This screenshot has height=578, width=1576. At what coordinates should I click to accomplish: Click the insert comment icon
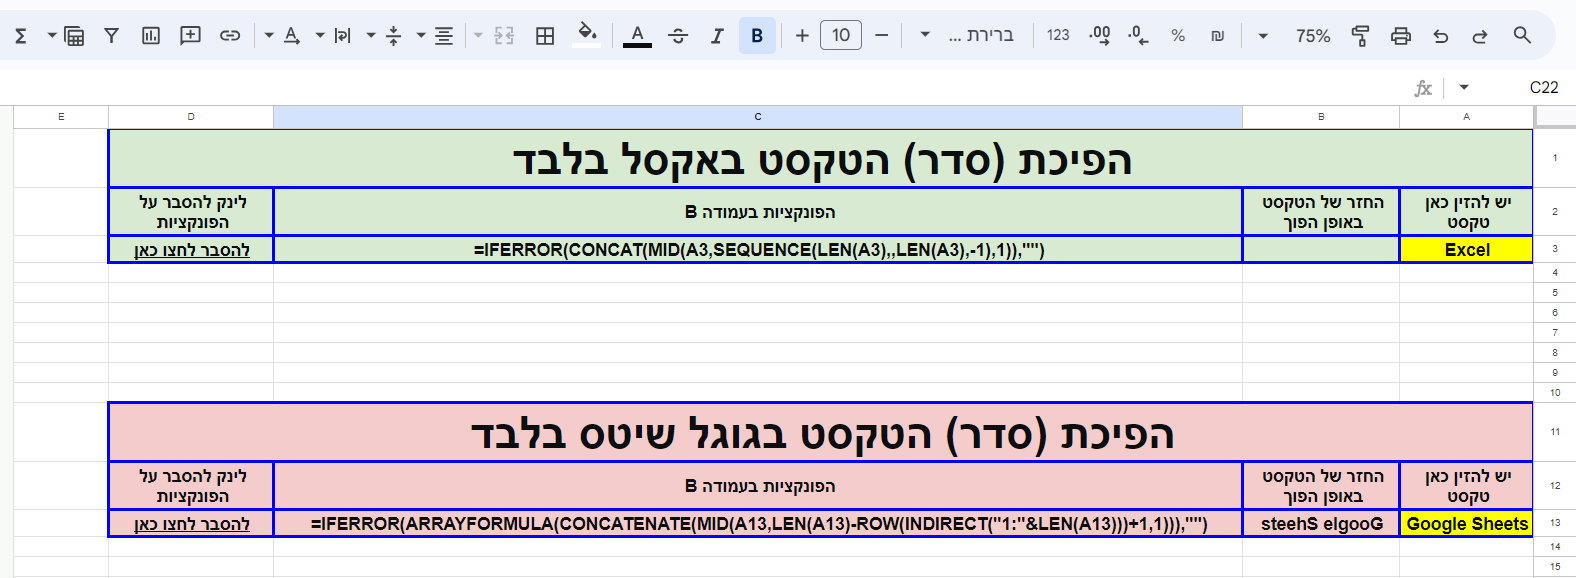click(190, 36)
